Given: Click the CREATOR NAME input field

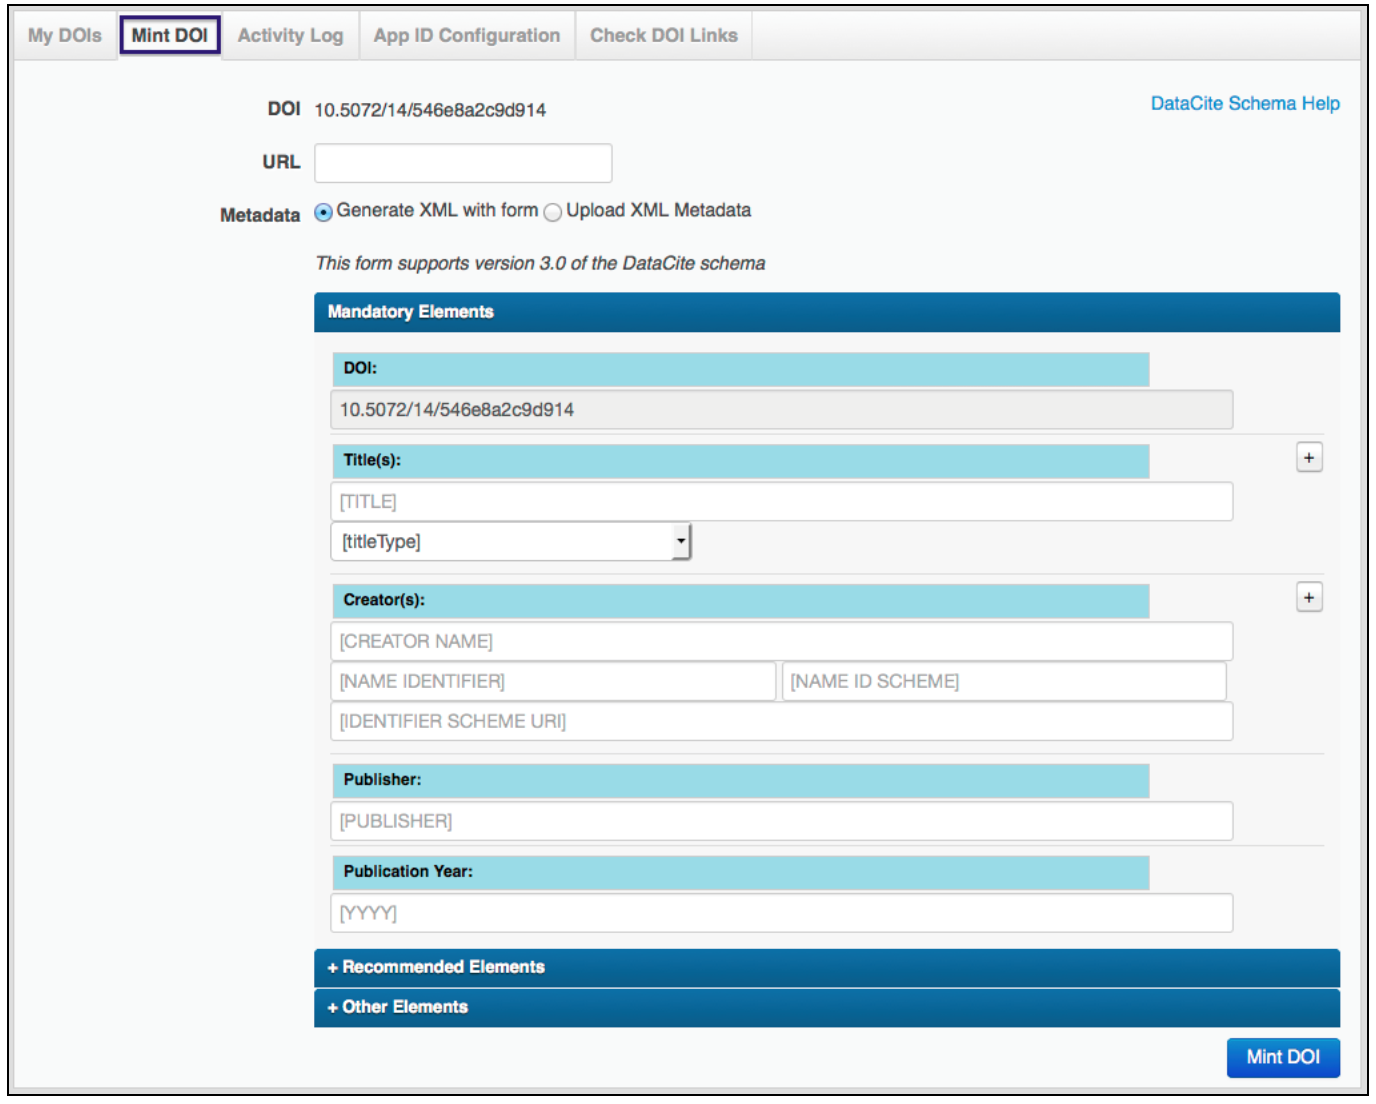Looking at the screenshot, I should click(781, 641).
